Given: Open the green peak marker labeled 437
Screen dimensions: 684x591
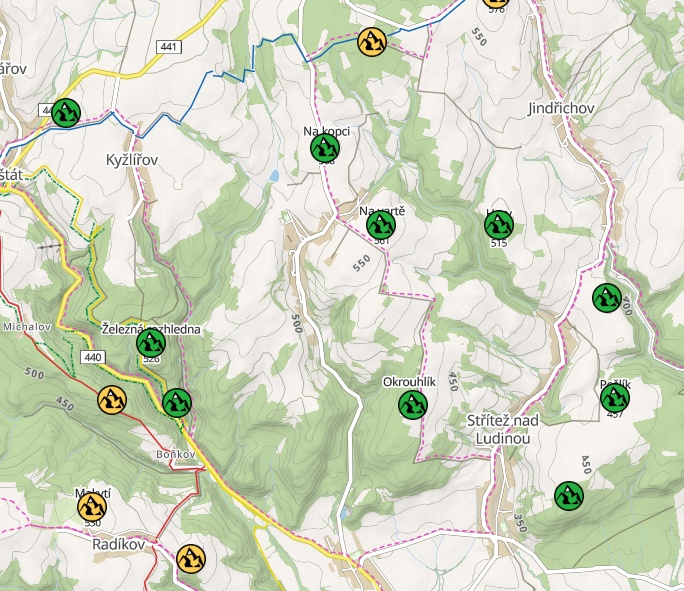Looking at the screenshot, I should 615,399.
